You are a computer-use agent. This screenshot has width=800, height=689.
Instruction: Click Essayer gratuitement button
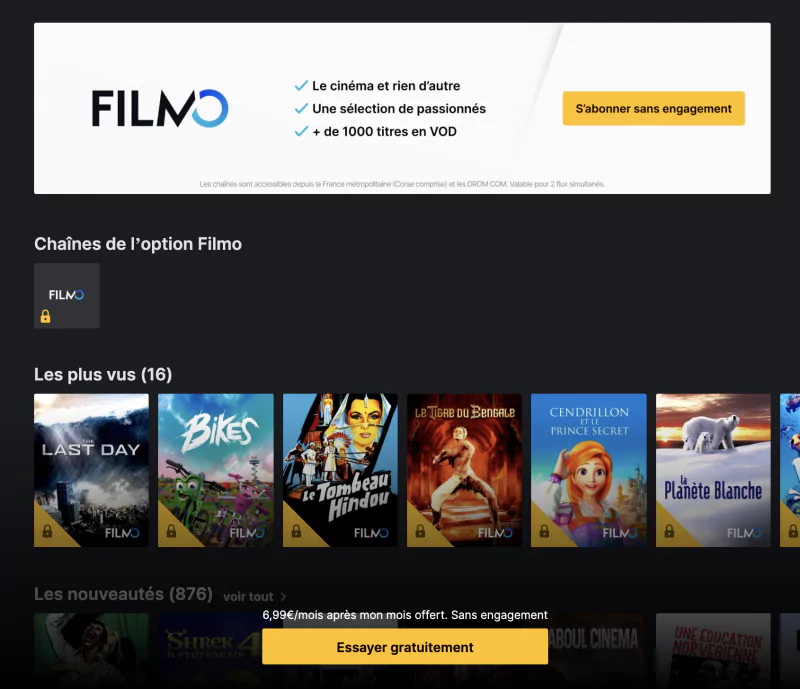coord(405,647)
